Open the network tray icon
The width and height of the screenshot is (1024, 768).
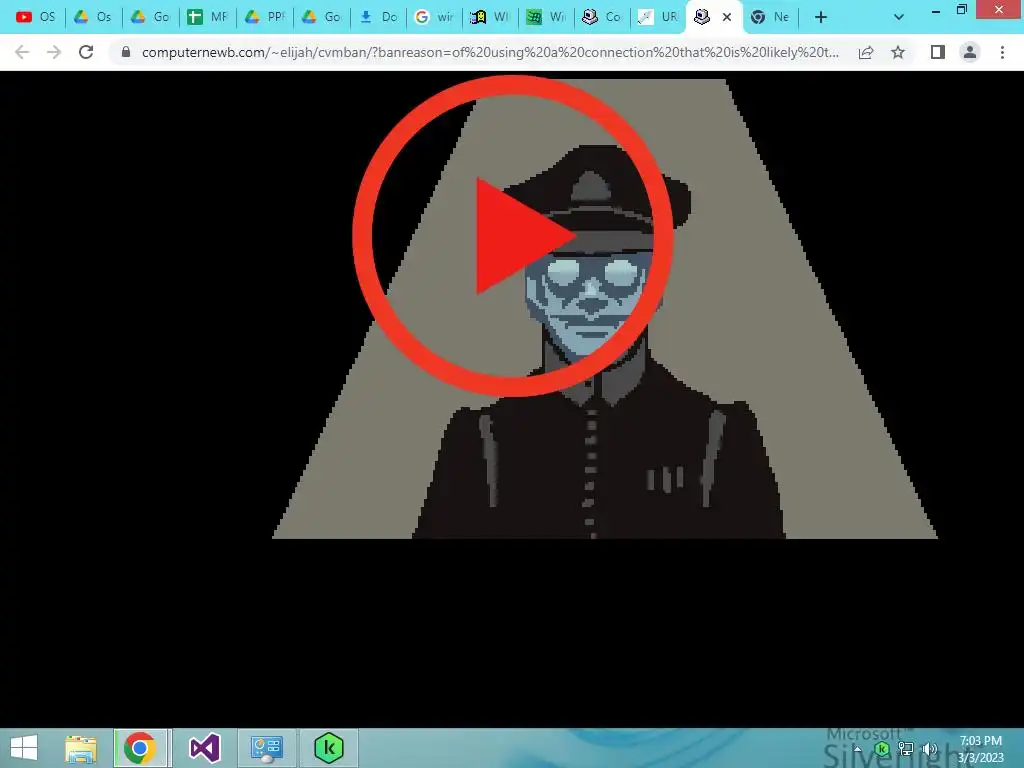click(906, 749)
